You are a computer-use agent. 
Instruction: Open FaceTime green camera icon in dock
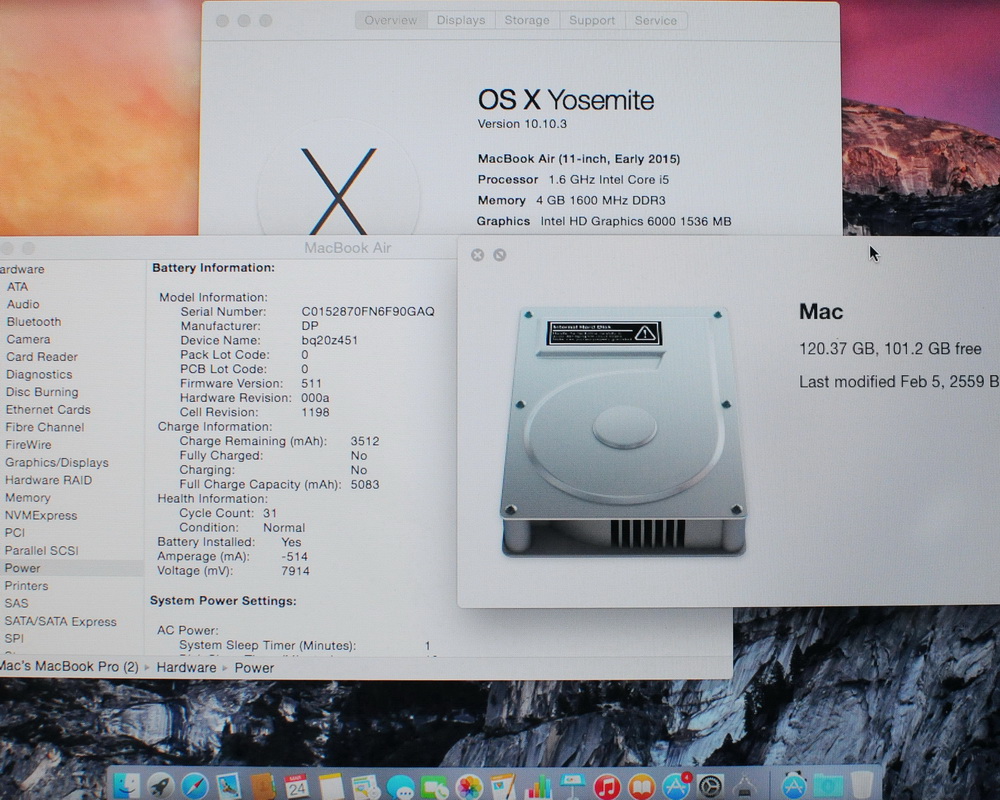click(434, 787)
